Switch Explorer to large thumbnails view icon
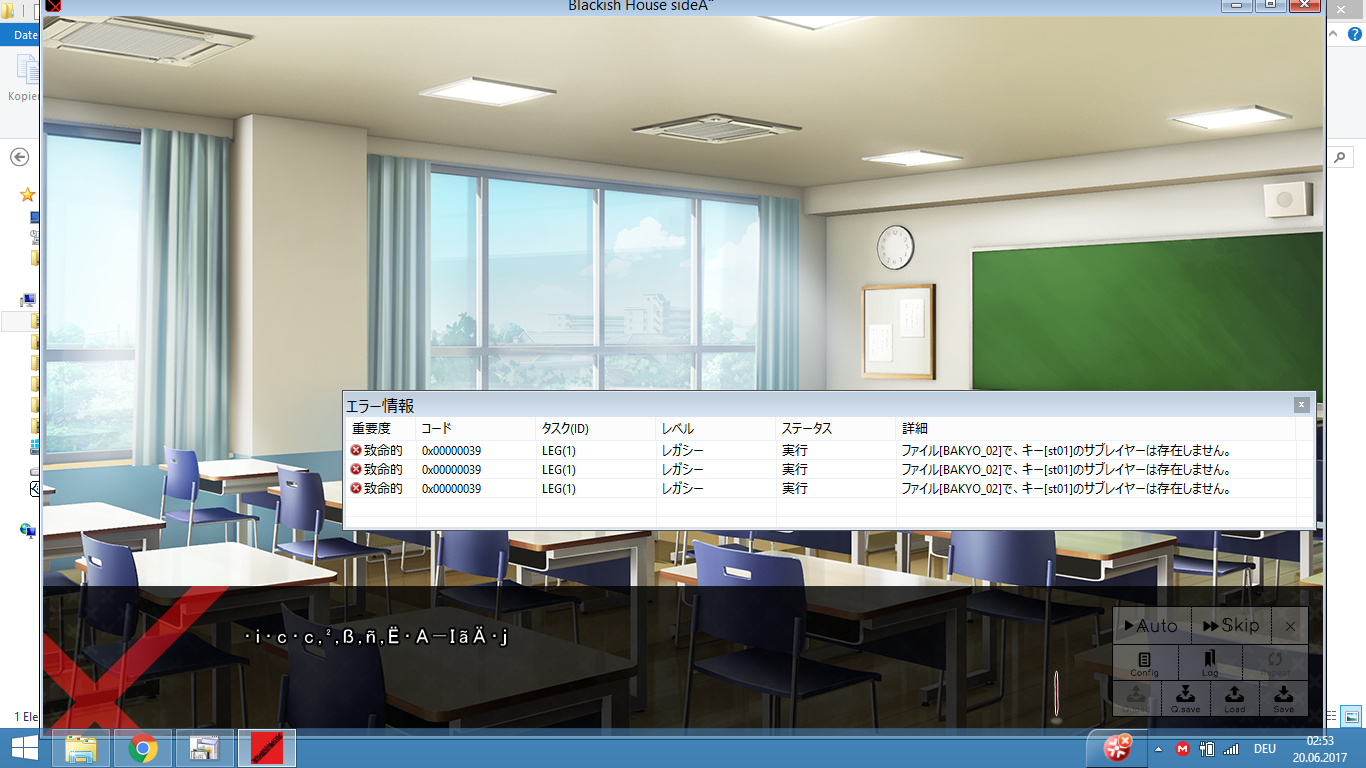 click(1352, 716)
